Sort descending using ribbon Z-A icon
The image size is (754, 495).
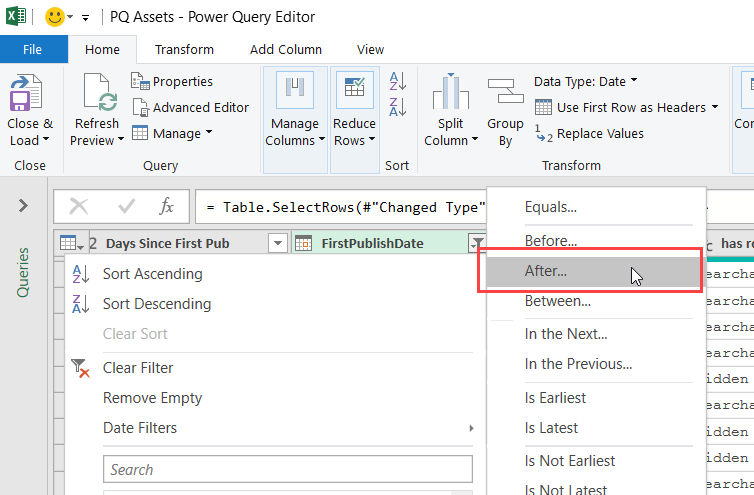tap(398, 107)
